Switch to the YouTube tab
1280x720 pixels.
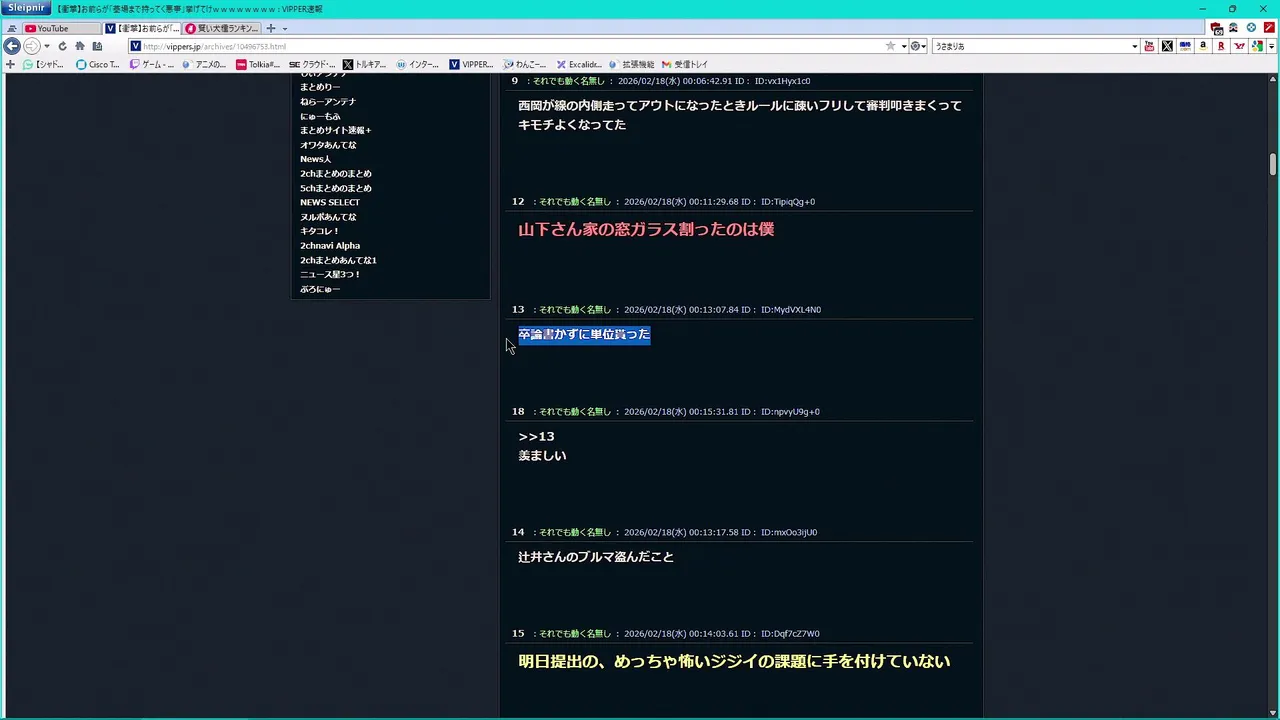pos(61,28)
